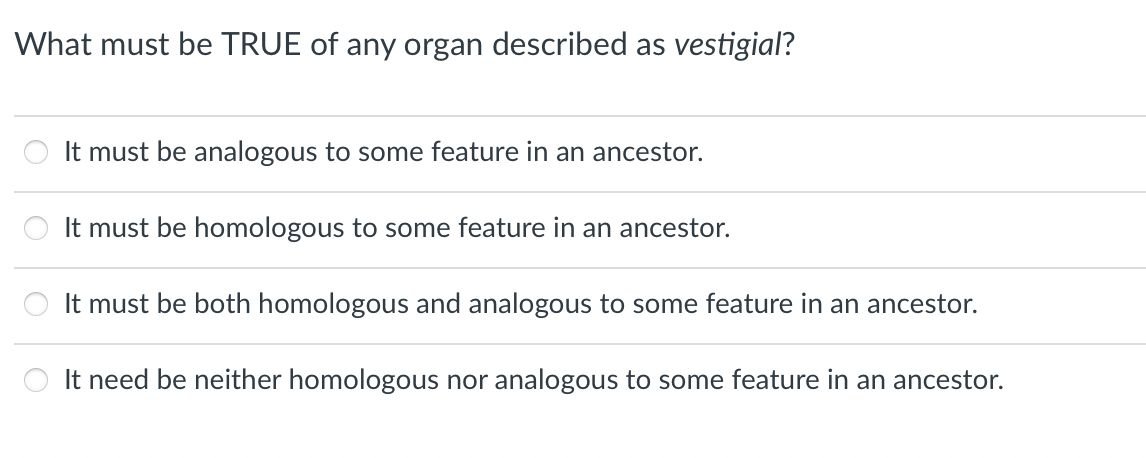Click the answer text 'It need be neither homologous nor analogous'
1146x458 pixels.
click(533, 380)
